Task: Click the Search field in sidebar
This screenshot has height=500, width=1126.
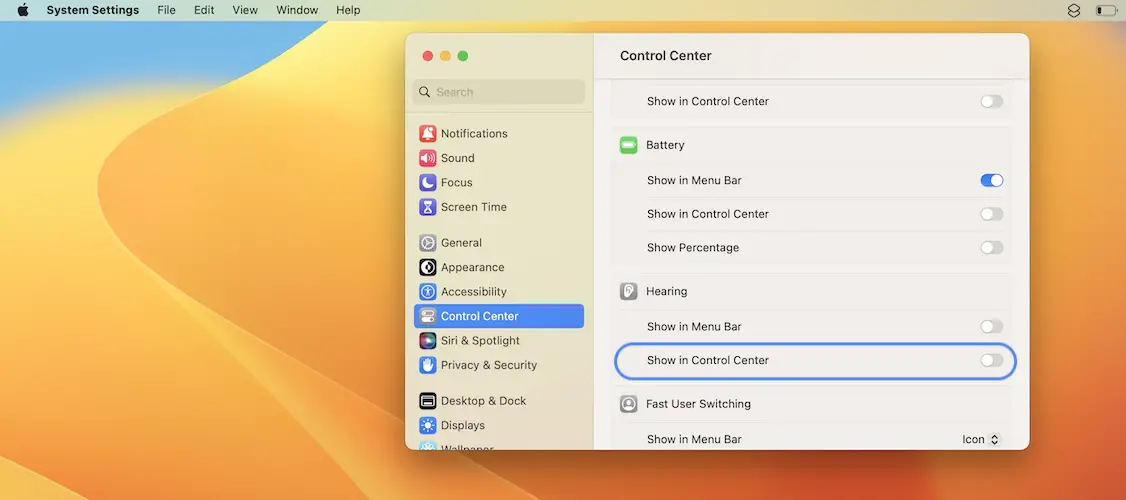Action: [x=500, y=92]
